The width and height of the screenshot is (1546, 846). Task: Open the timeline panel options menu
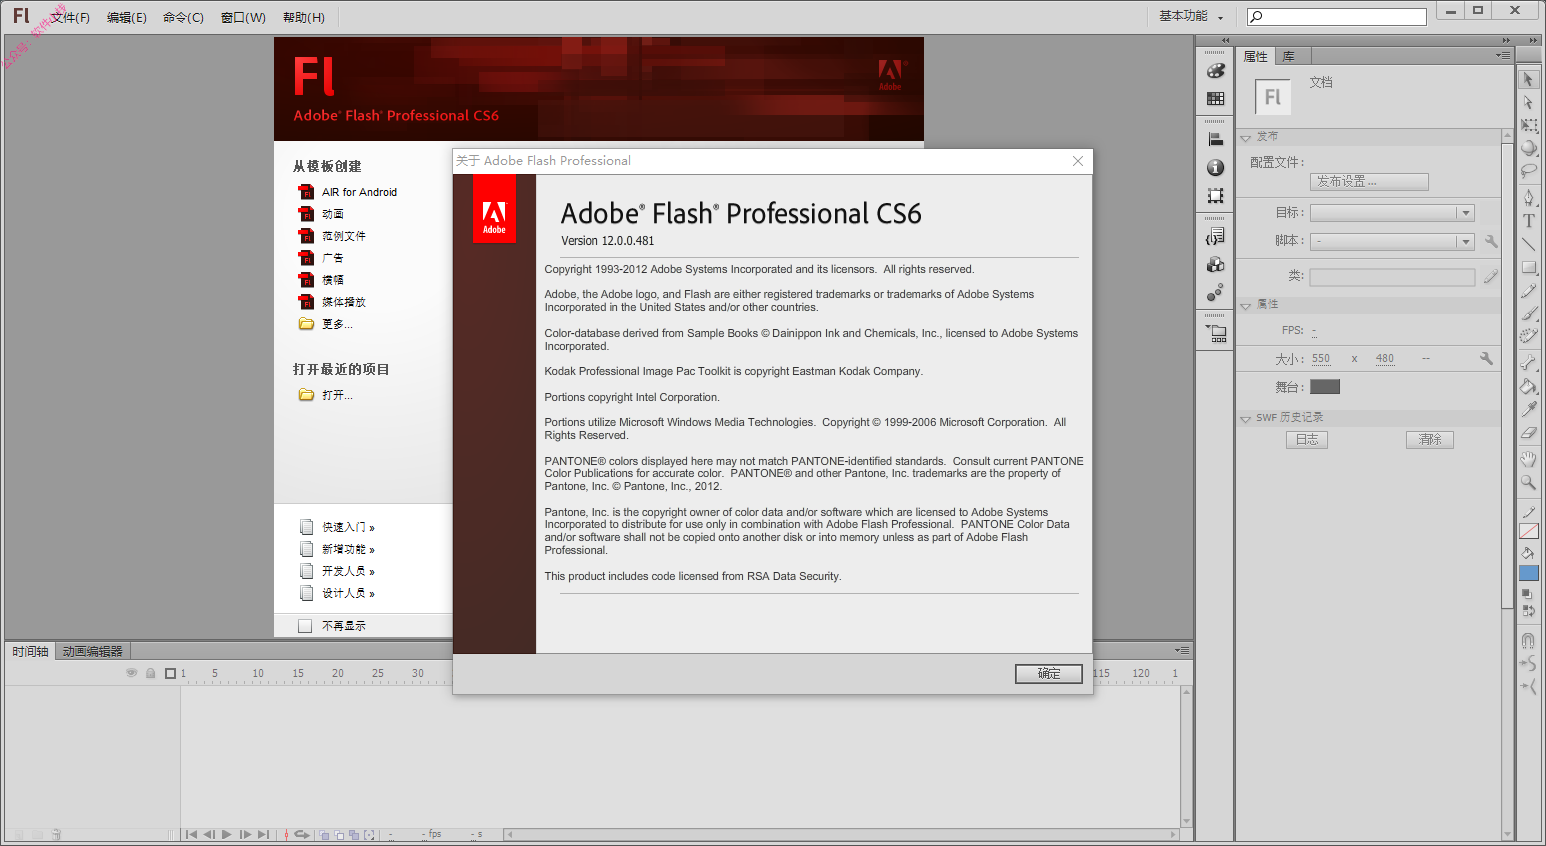pyautogui.click(x=1182, y=650)
